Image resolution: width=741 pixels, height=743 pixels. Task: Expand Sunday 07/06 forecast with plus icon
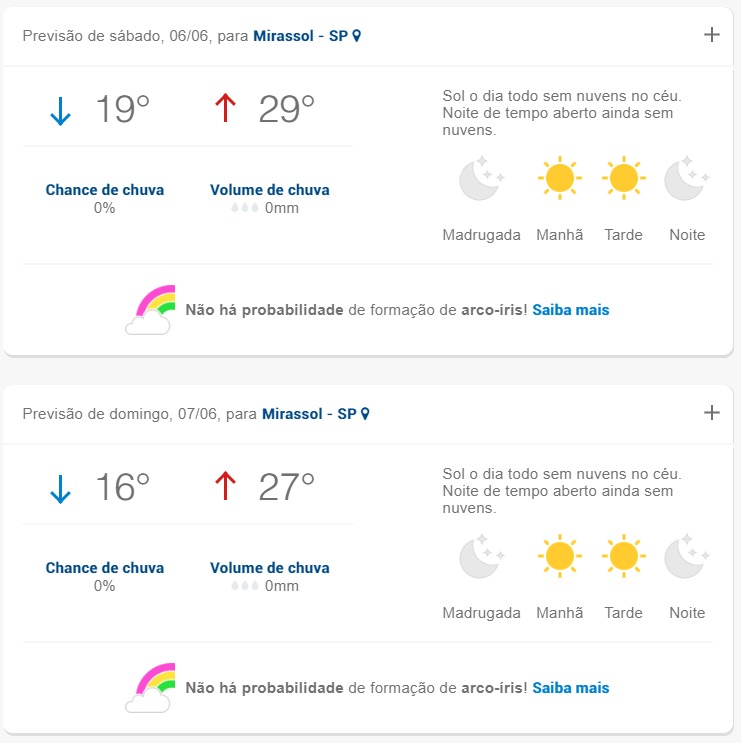point(712,412)
